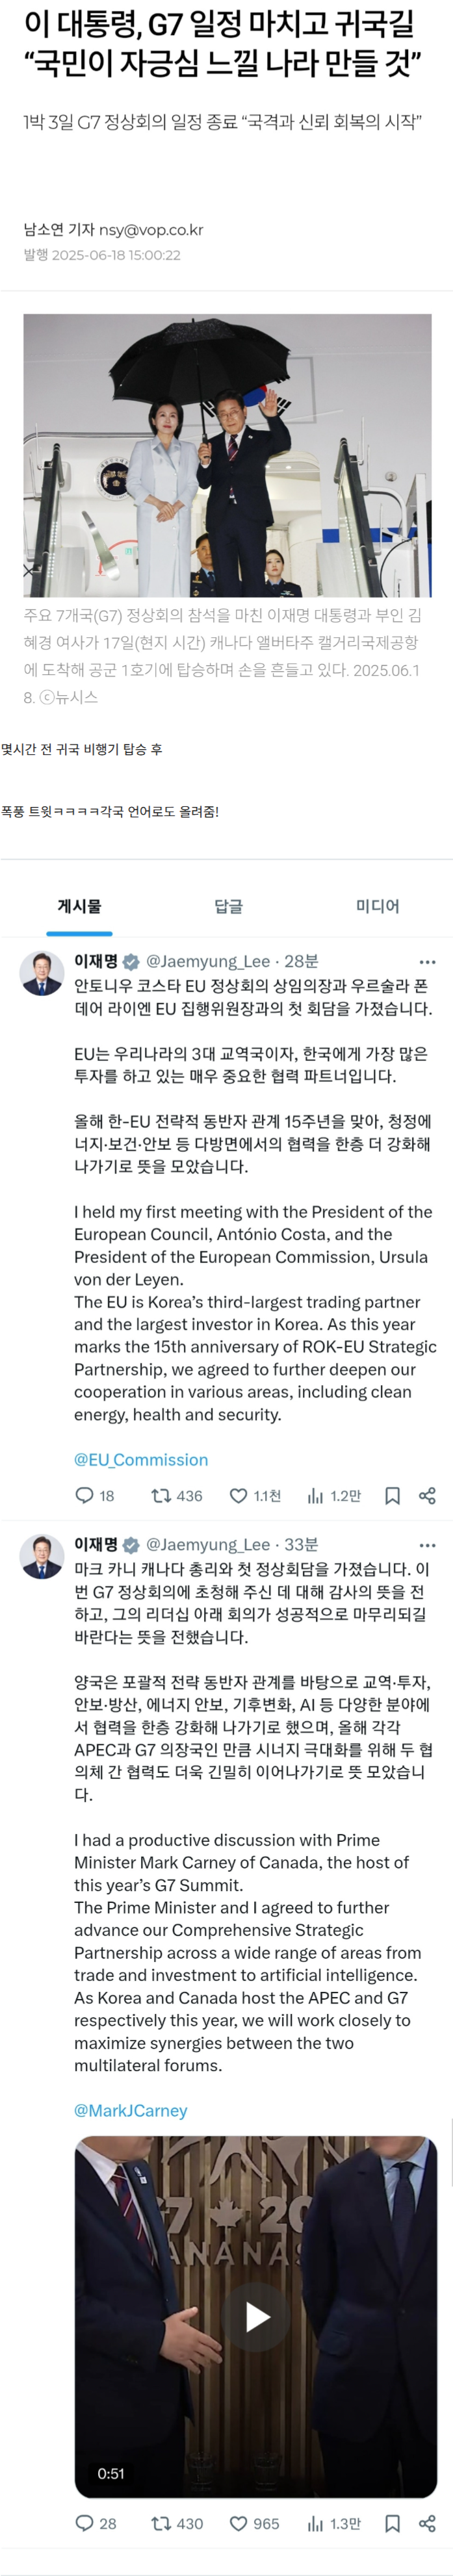
Task: Open more options on Mark Carney tweet
Action: 427,1545
